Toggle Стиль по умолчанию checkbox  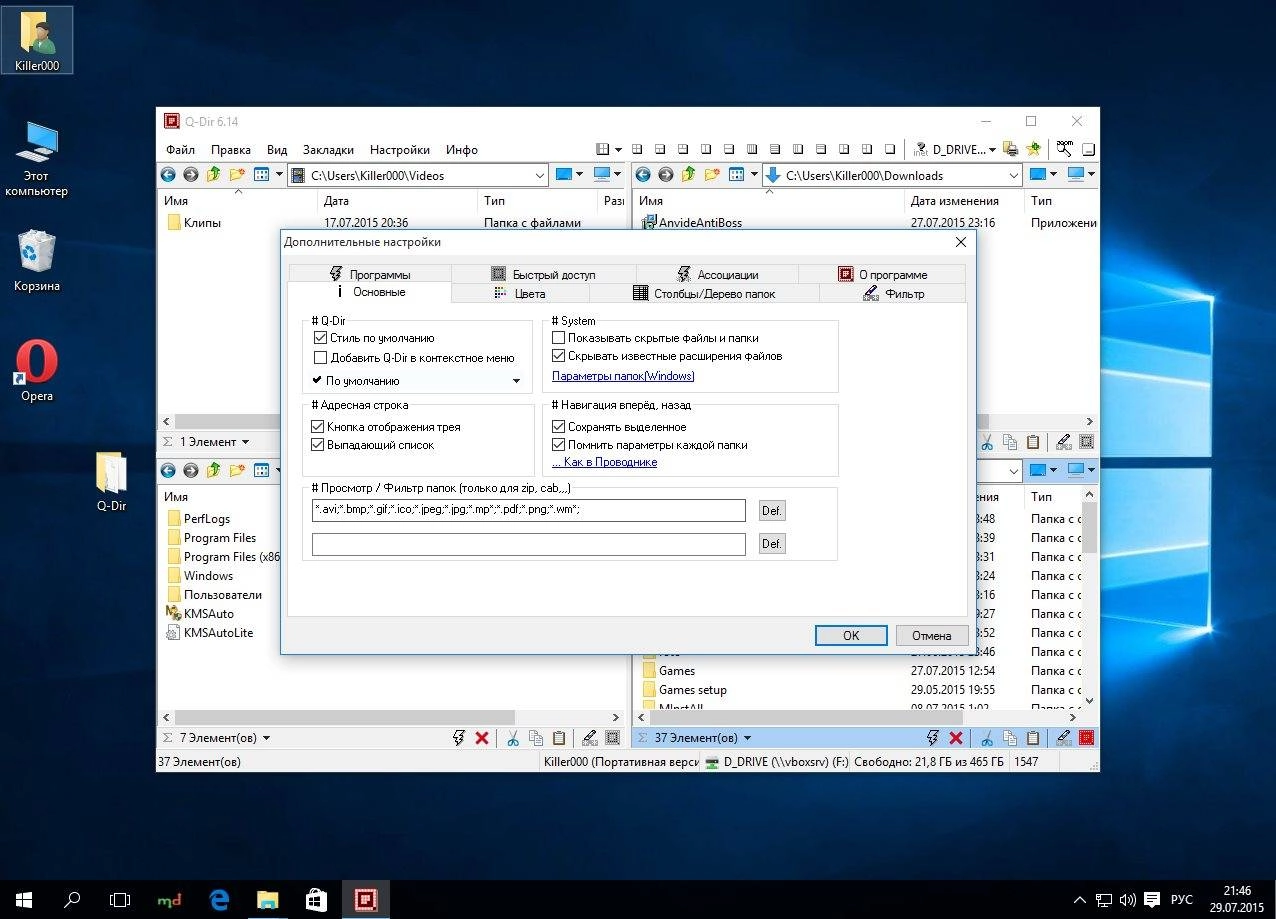pos(320,339)
